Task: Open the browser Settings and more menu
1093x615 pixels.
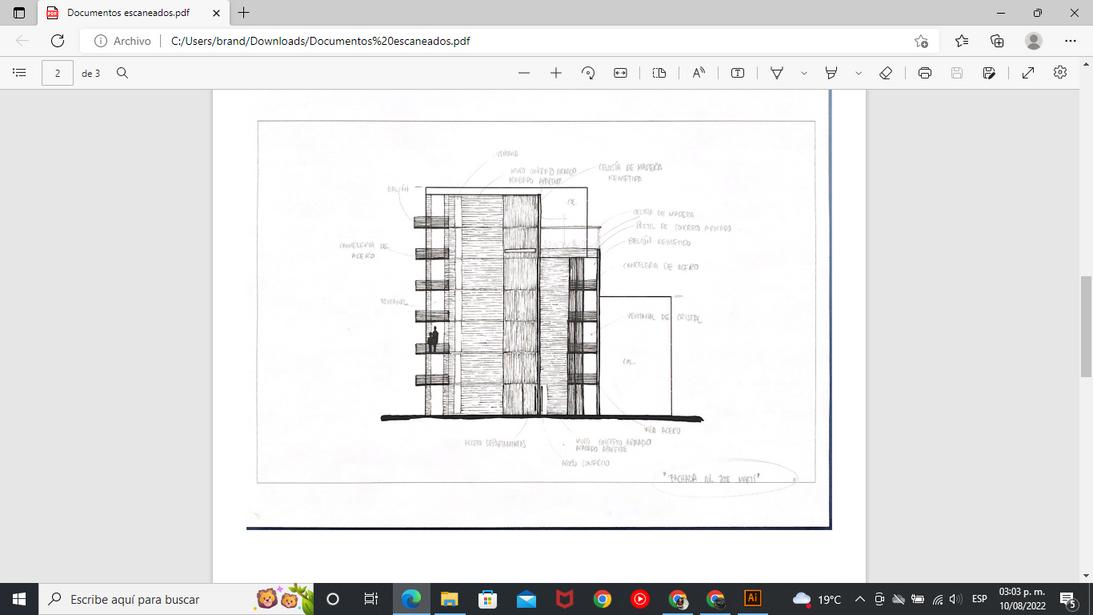Action: pos(1070,41)
